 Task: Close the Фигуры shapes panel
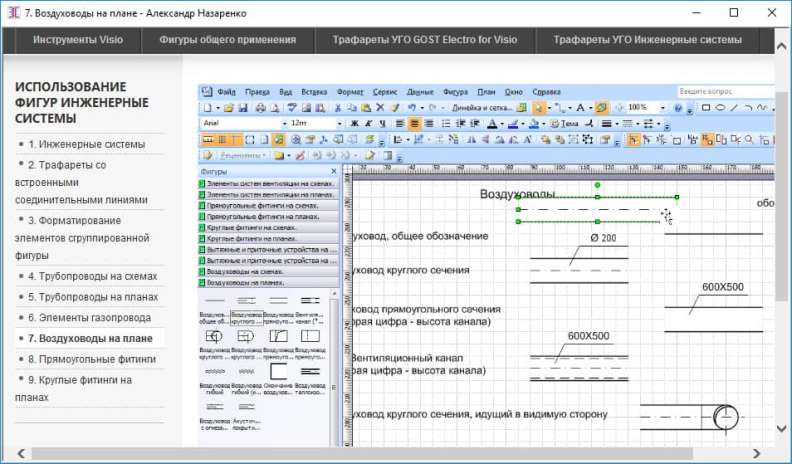click(333, 172)
